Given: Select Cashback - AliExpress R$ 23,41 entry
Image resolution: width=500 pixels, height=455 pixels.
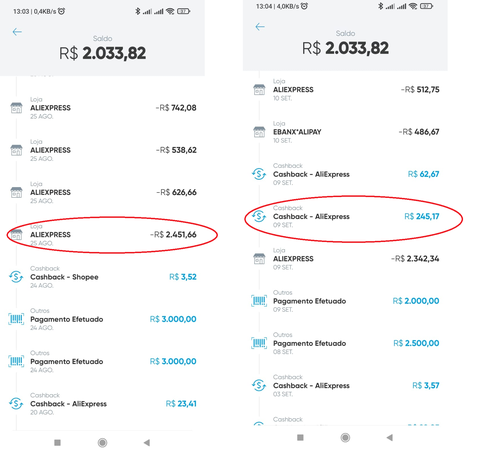Looking at the screenshot, I should coord(103,404).
